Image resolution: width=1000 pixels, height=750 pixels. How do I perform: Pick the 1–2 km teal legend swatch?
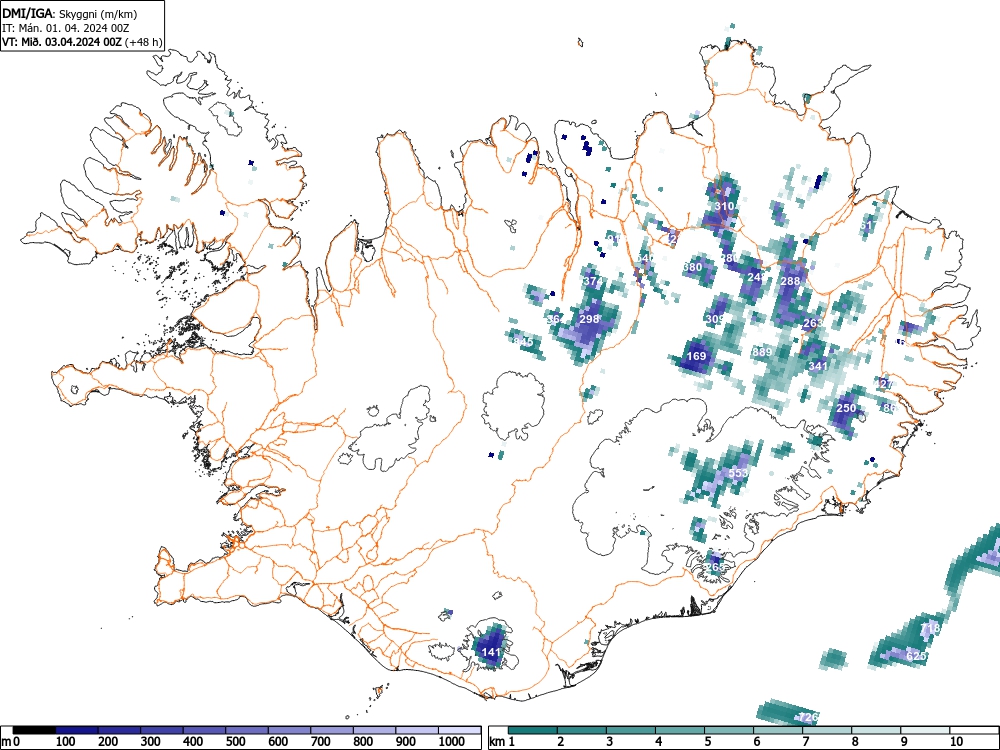point(533,730)
